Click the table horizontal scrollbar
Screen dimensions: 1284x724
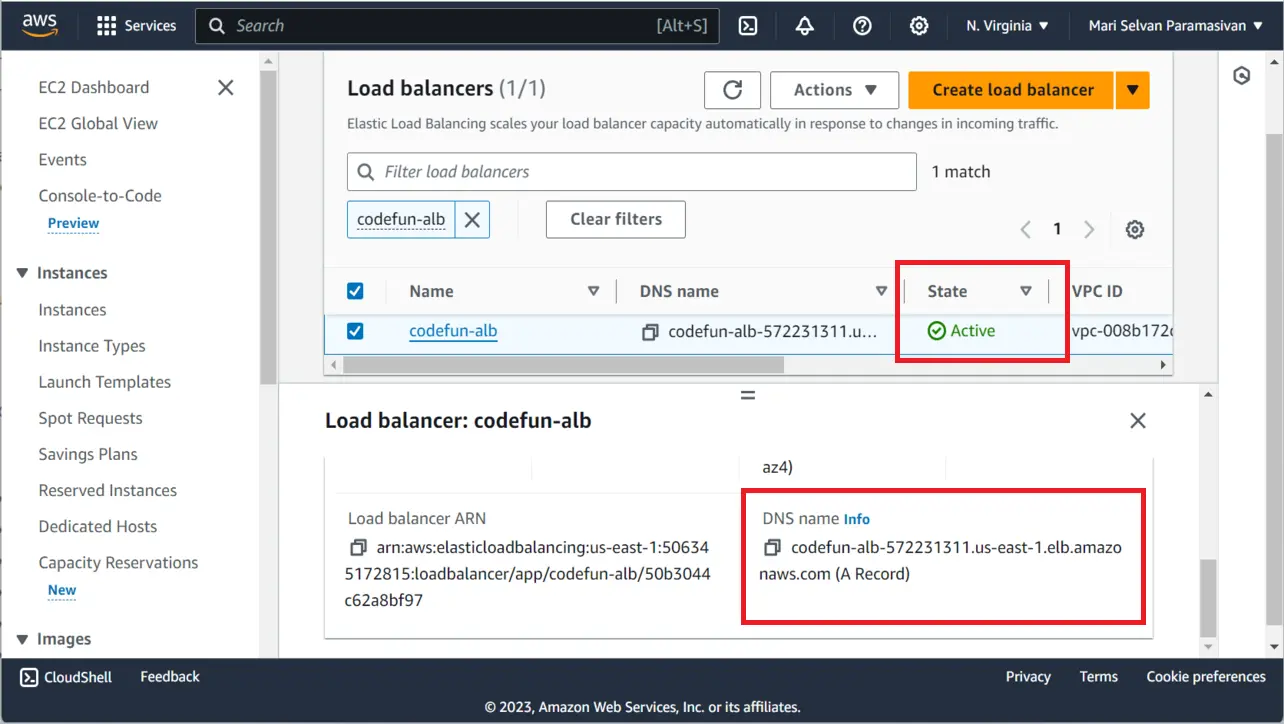[562, 365]
